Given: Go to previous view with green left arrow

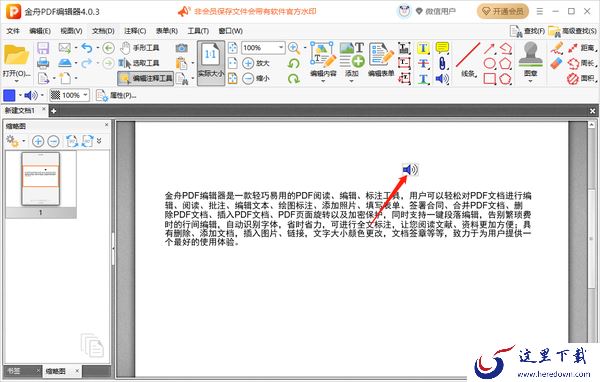Looking at the screenshot, I should coord(108,48).
